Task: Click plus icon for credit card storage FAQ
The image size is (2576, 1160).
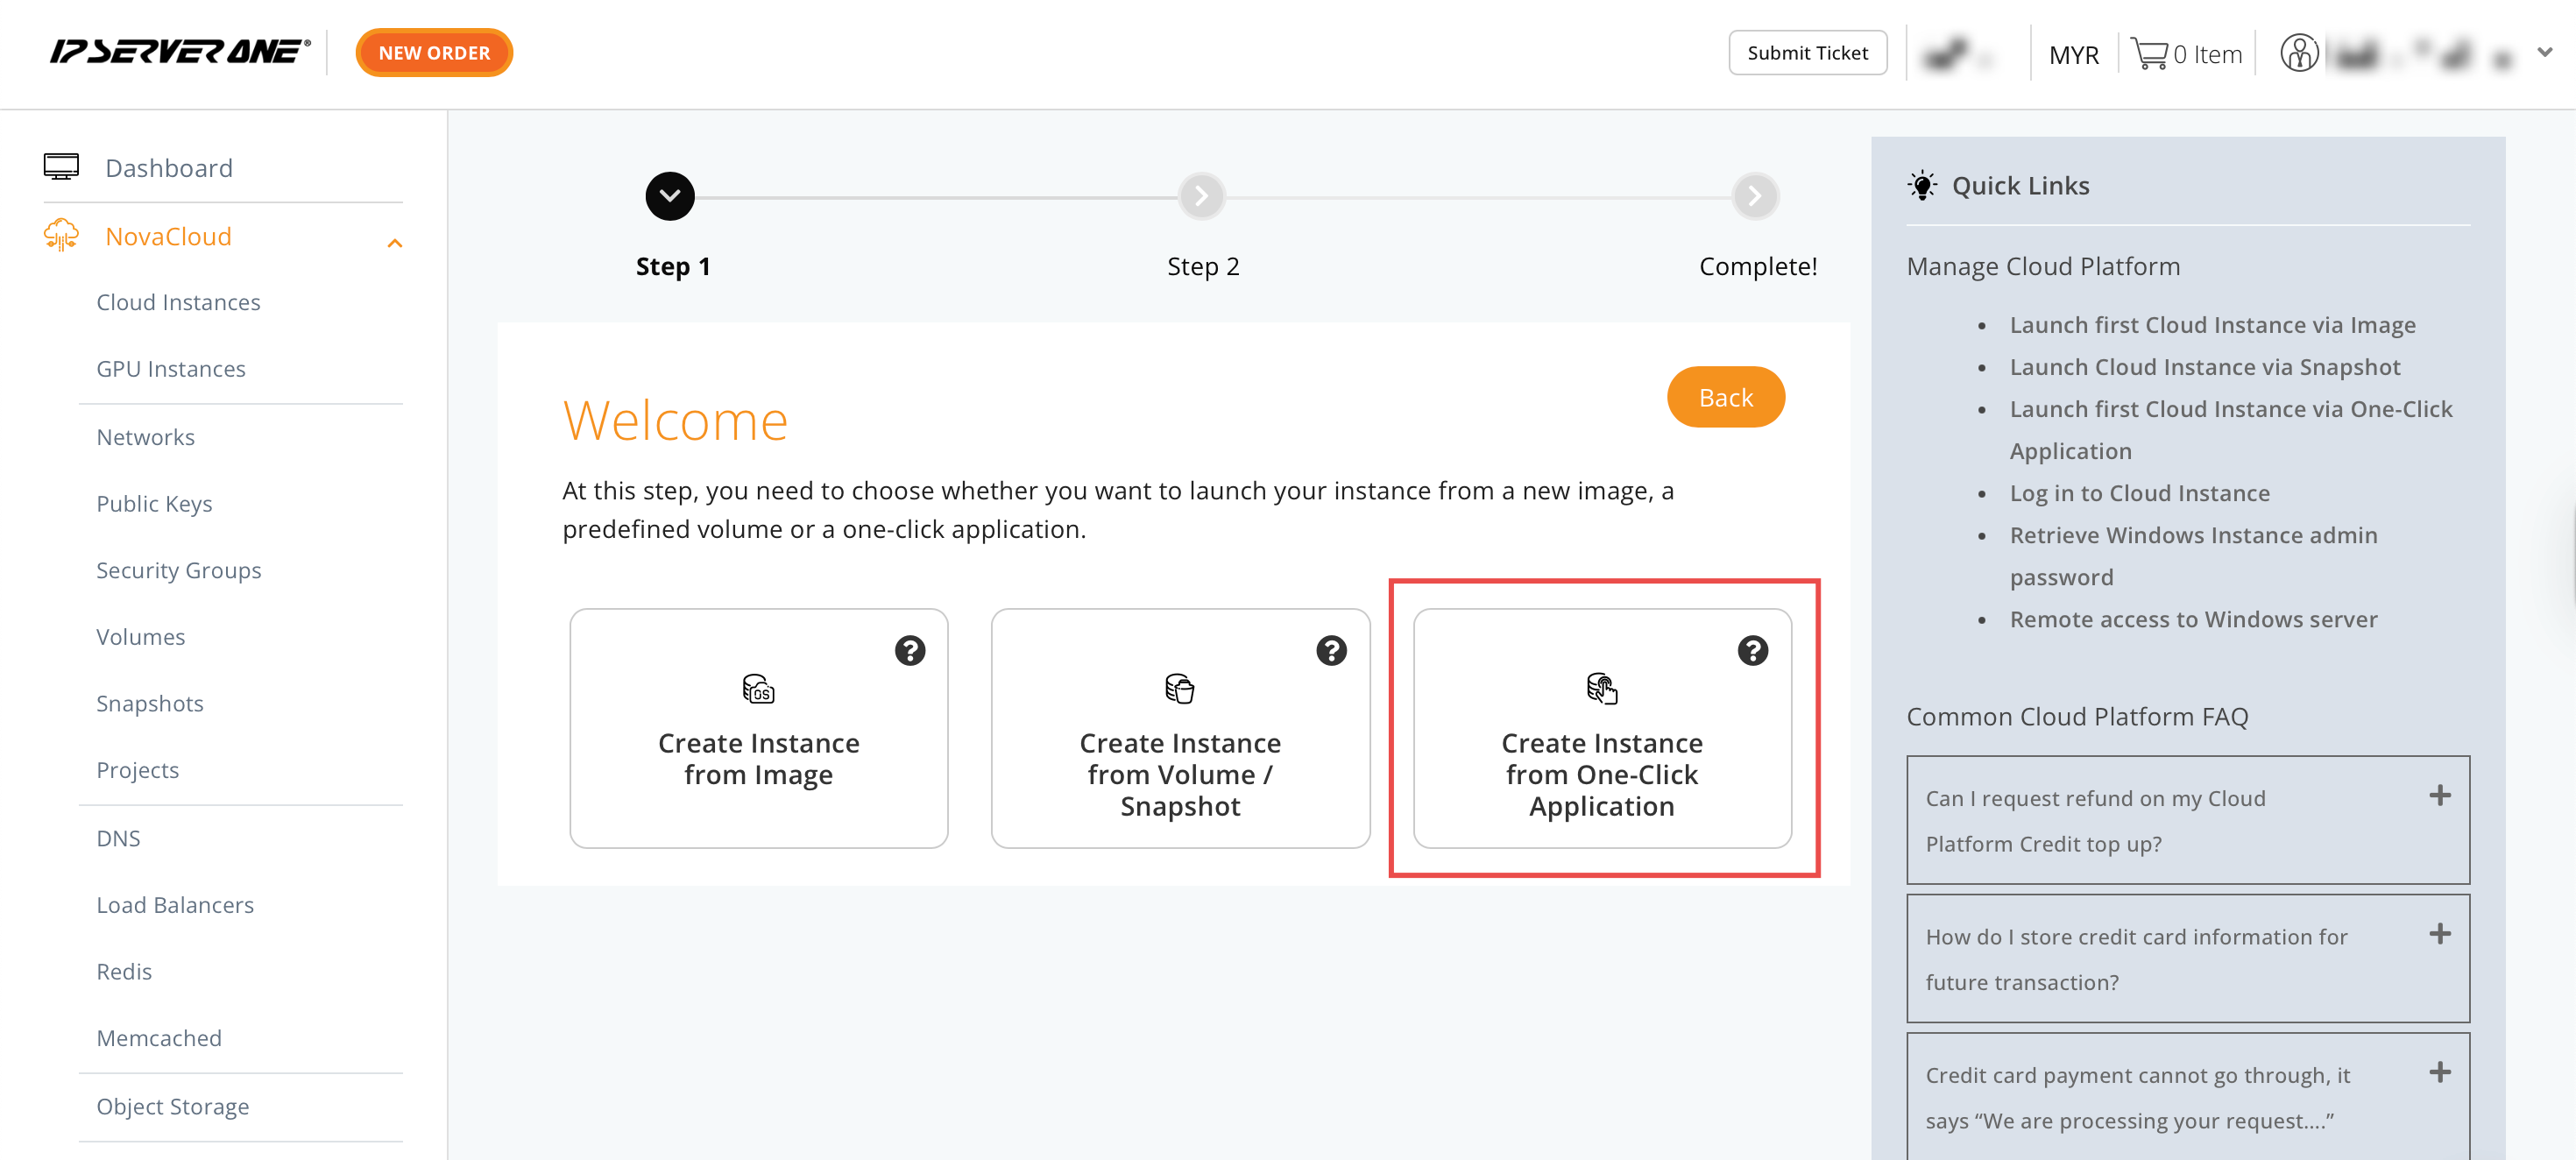Action: coord(2440,934)
